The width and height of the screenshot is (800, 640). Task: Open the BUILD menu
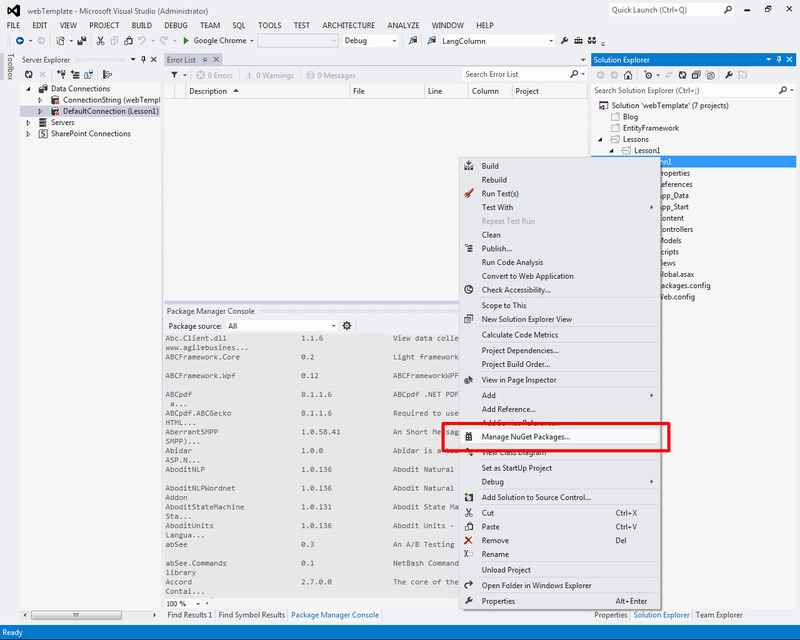pyautogui.click(x=141, y=25)
